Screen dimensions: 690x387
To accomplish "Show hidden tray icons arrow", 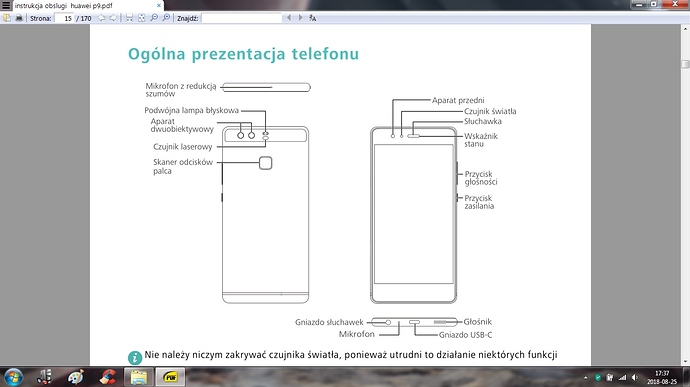I will pyautogui.click(x=585, y=378).
